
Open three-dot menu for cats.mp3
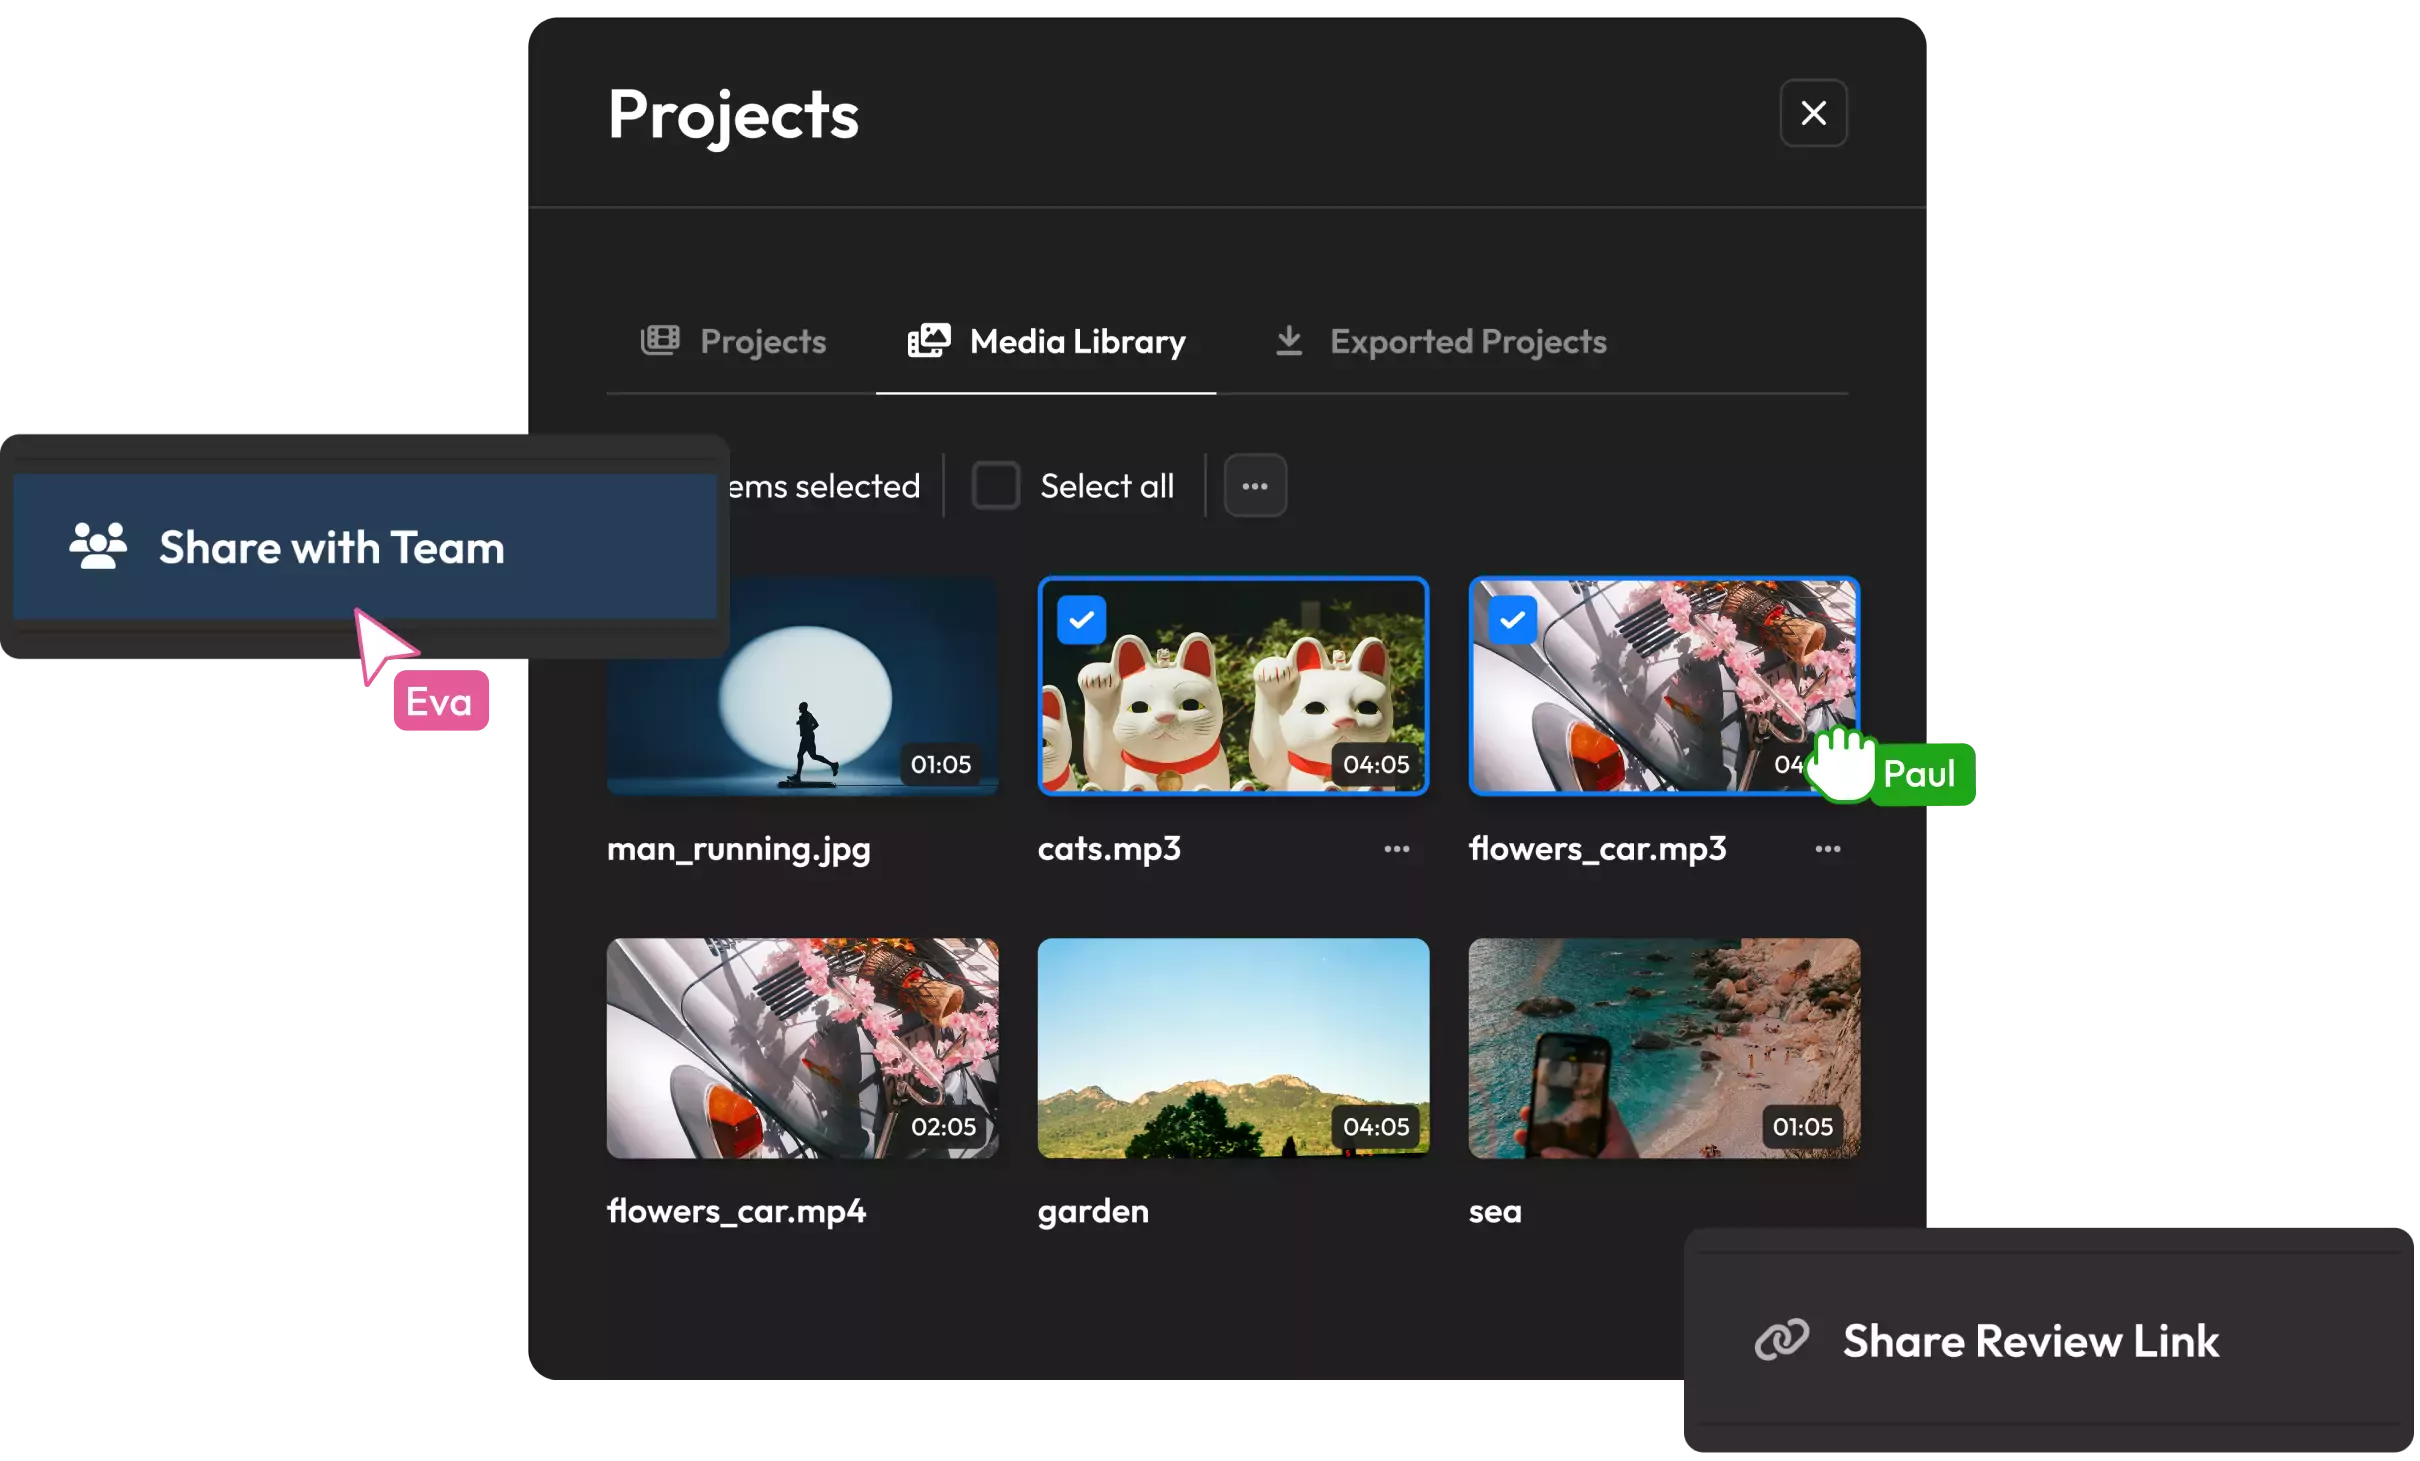[1396, 849]
